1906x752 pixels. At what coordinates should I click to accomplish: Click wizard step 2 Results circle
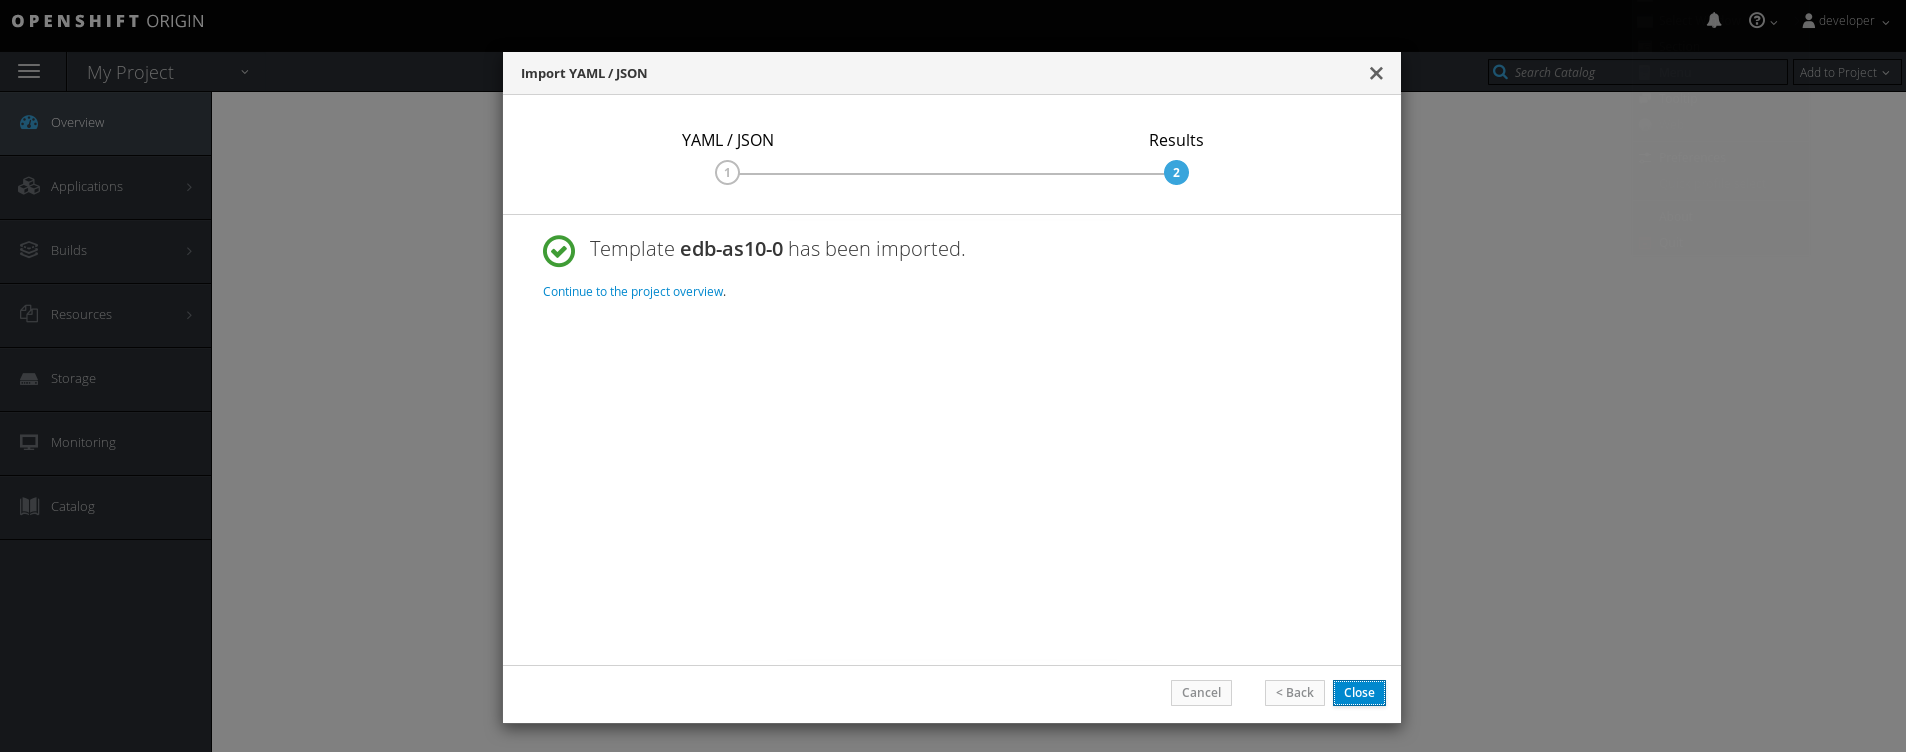pyautogui.click(x=1176, y=173)
